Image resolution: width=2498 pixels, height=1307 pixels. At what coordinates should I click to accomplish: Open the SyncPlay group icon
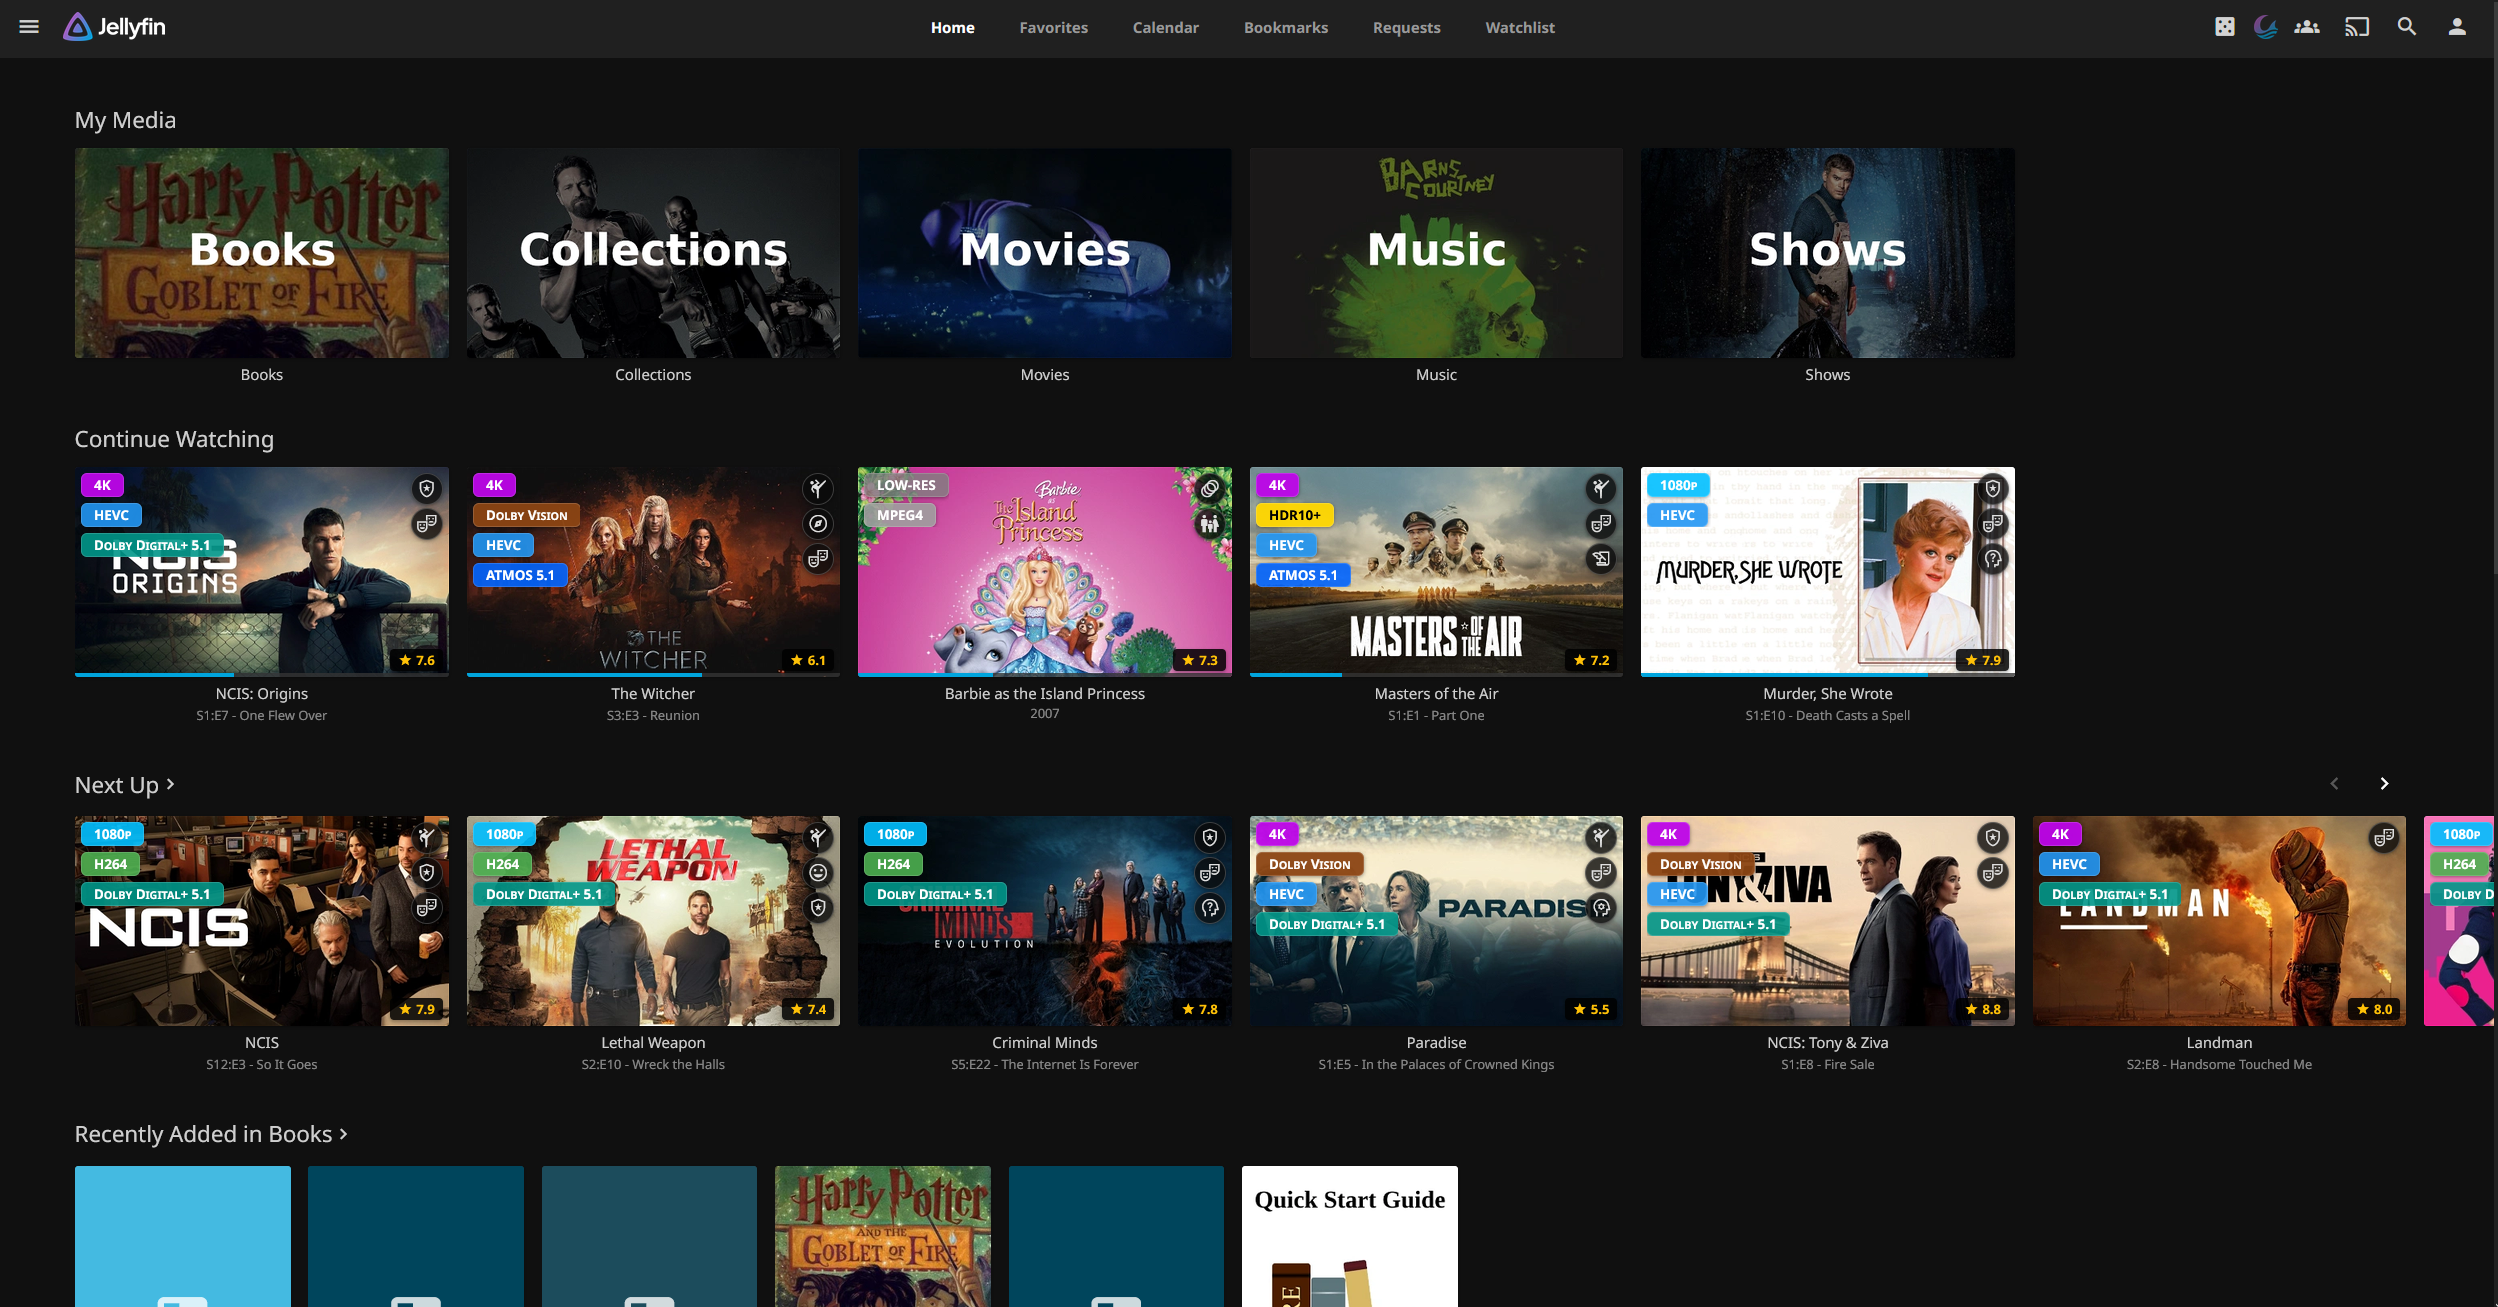[x=2307, y=27]
